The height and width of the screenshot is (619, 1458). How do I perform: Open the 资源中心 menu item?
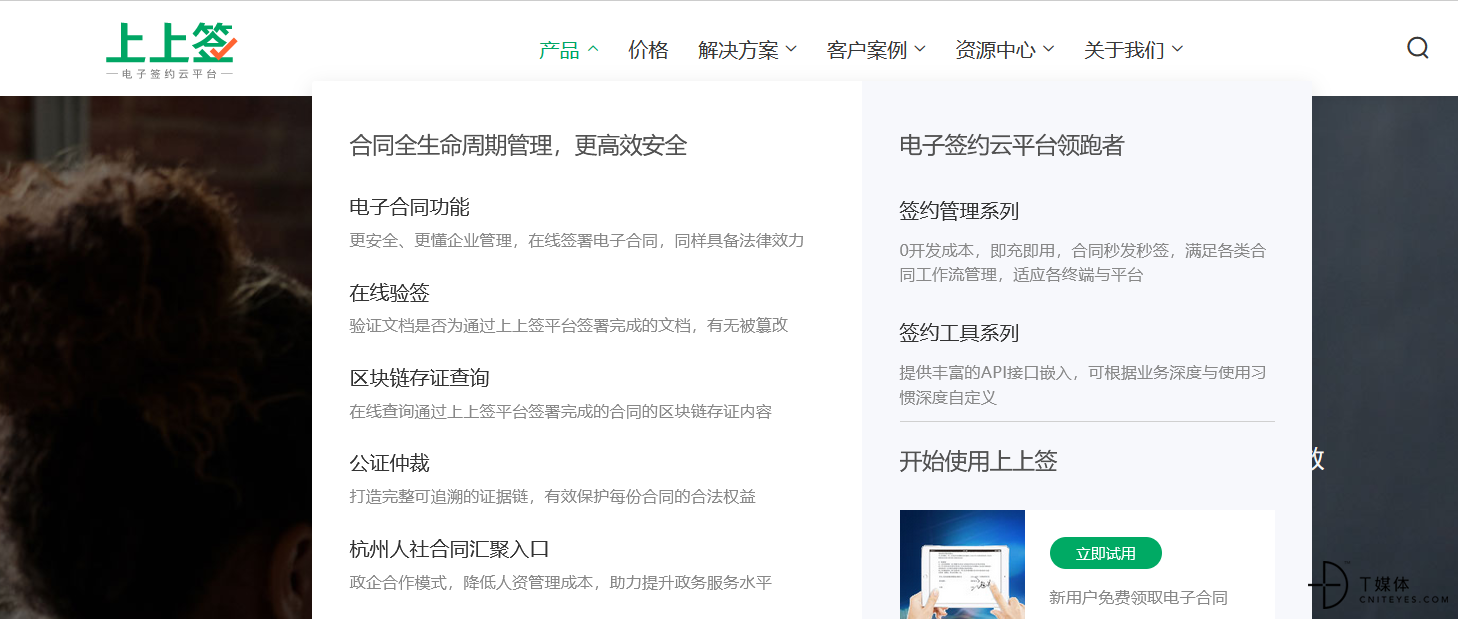pyautogui.click(x=995, y=49)
